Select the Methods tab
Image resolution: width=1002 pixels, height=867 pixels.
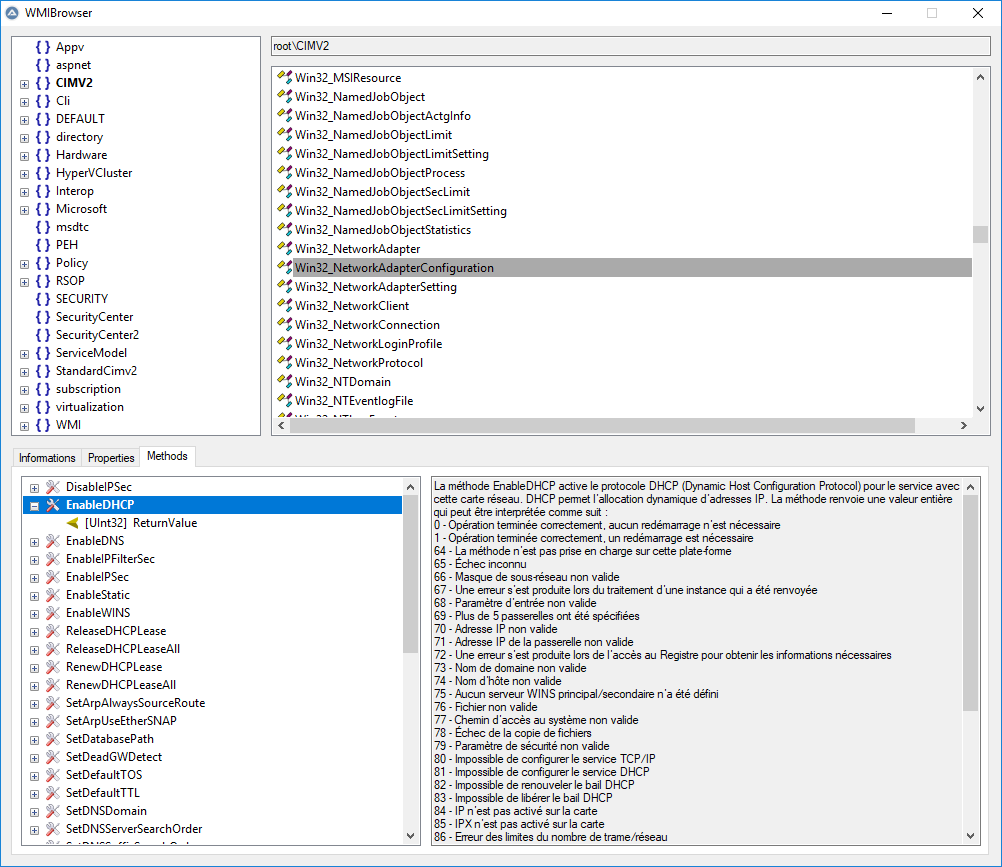coord(167,456)
